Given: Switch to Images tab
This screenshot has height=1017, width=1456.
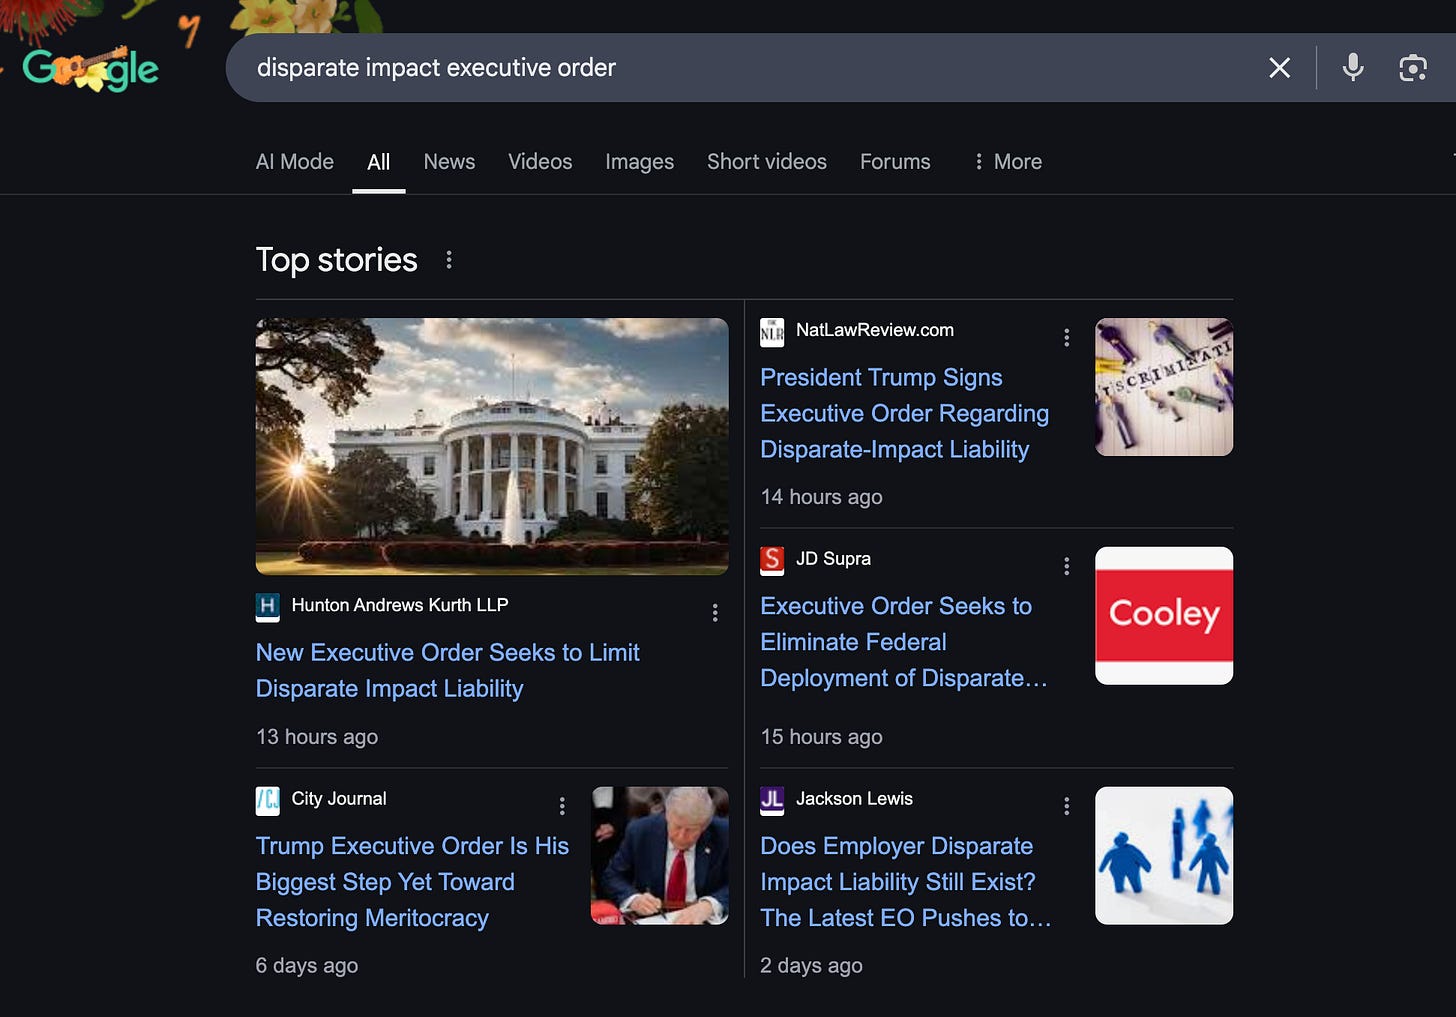Looking at the screenshot, I should (x=639, y=162).
